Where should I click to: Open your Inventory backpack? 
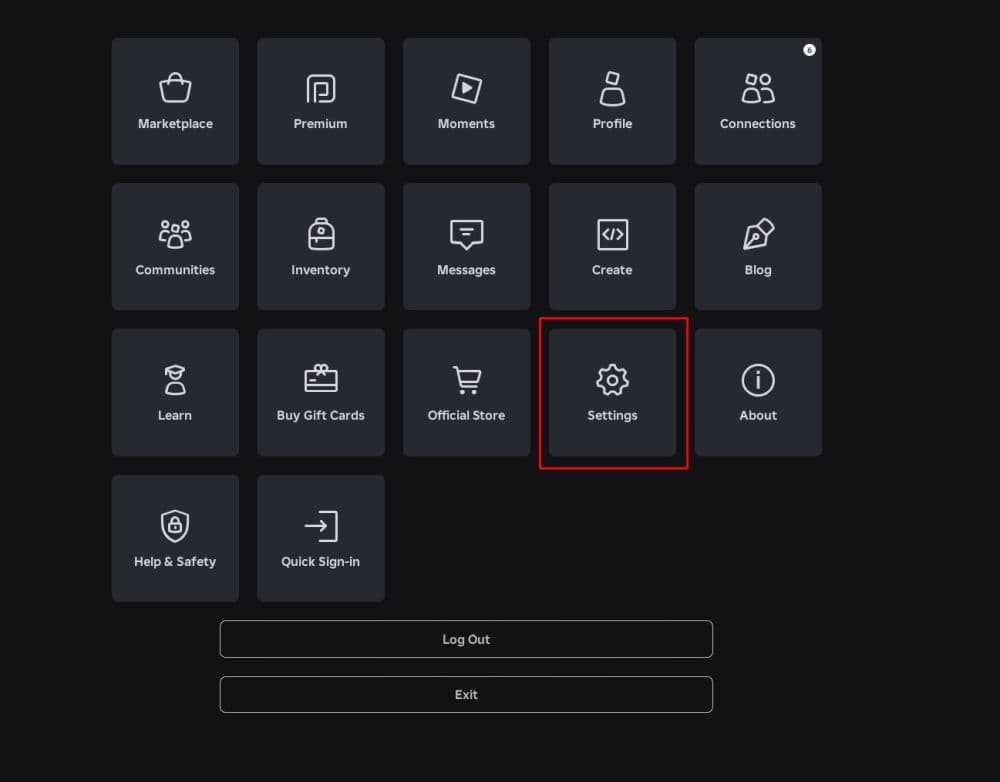tap(320, 246)
